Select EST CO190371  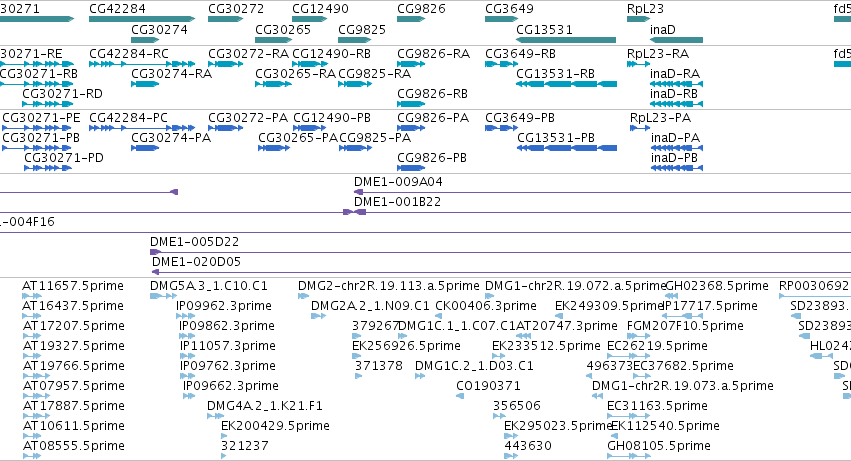coord(488,386)
